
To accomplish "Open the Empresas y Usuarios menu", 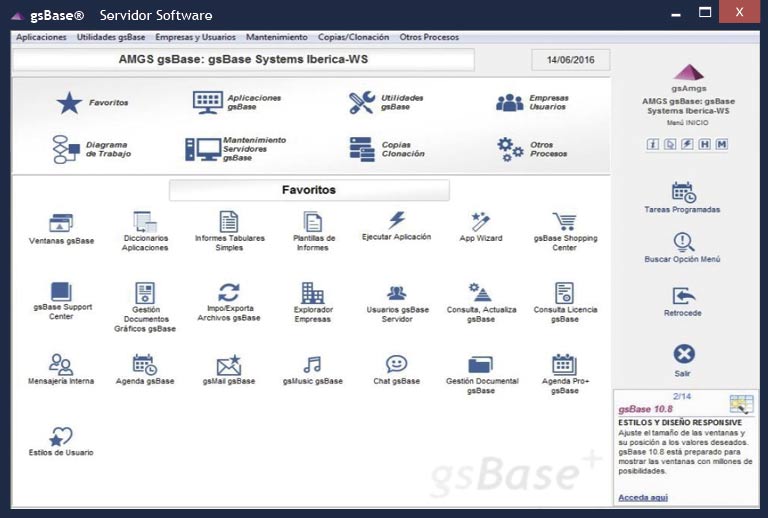I will pos(195,37).
